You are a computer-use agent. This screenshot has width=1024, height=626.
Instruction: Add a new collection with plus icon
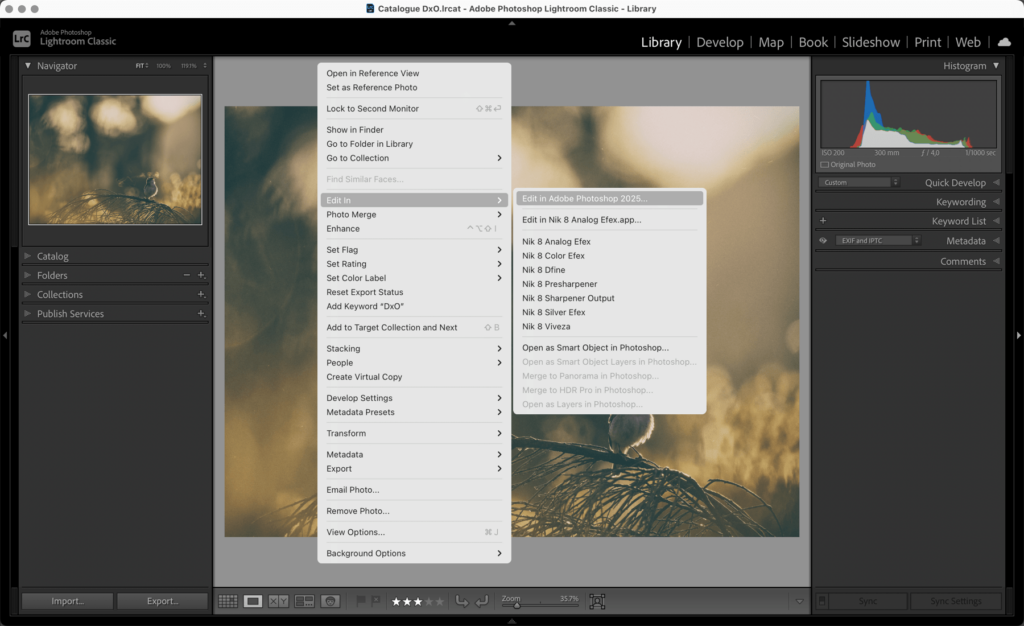201,294
